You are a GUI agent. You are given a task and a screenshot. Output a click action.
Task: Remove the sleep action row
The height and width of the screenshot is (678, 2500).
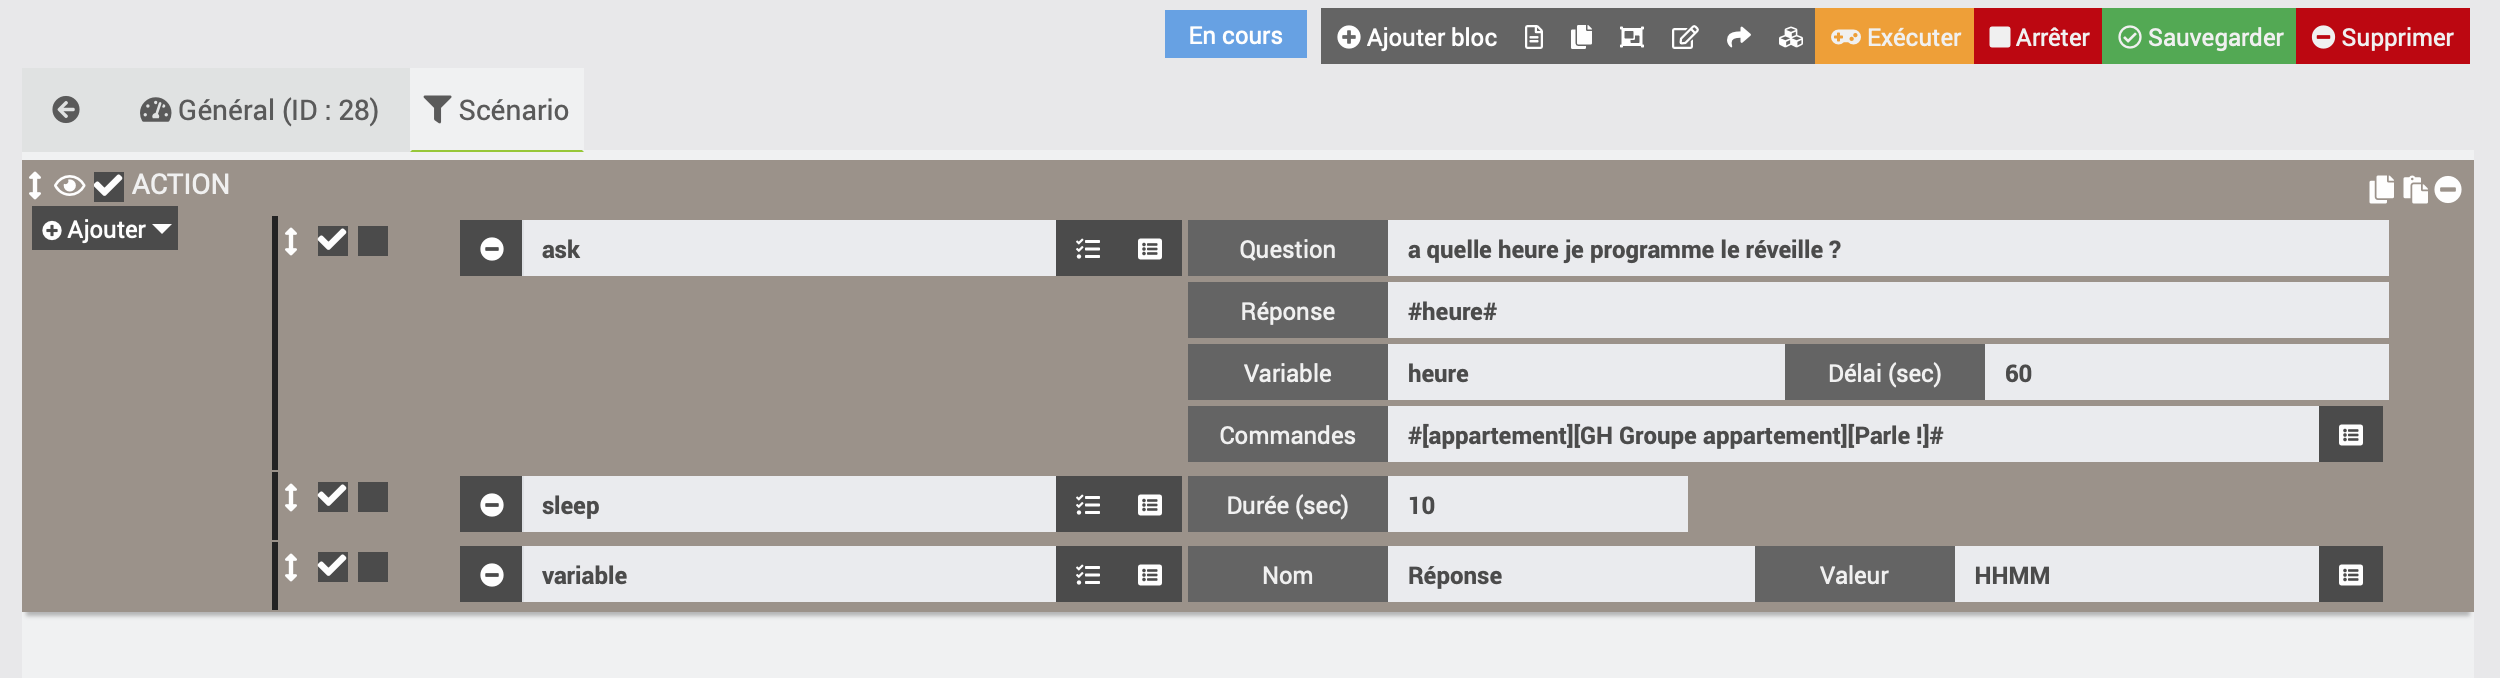(491, 505)
